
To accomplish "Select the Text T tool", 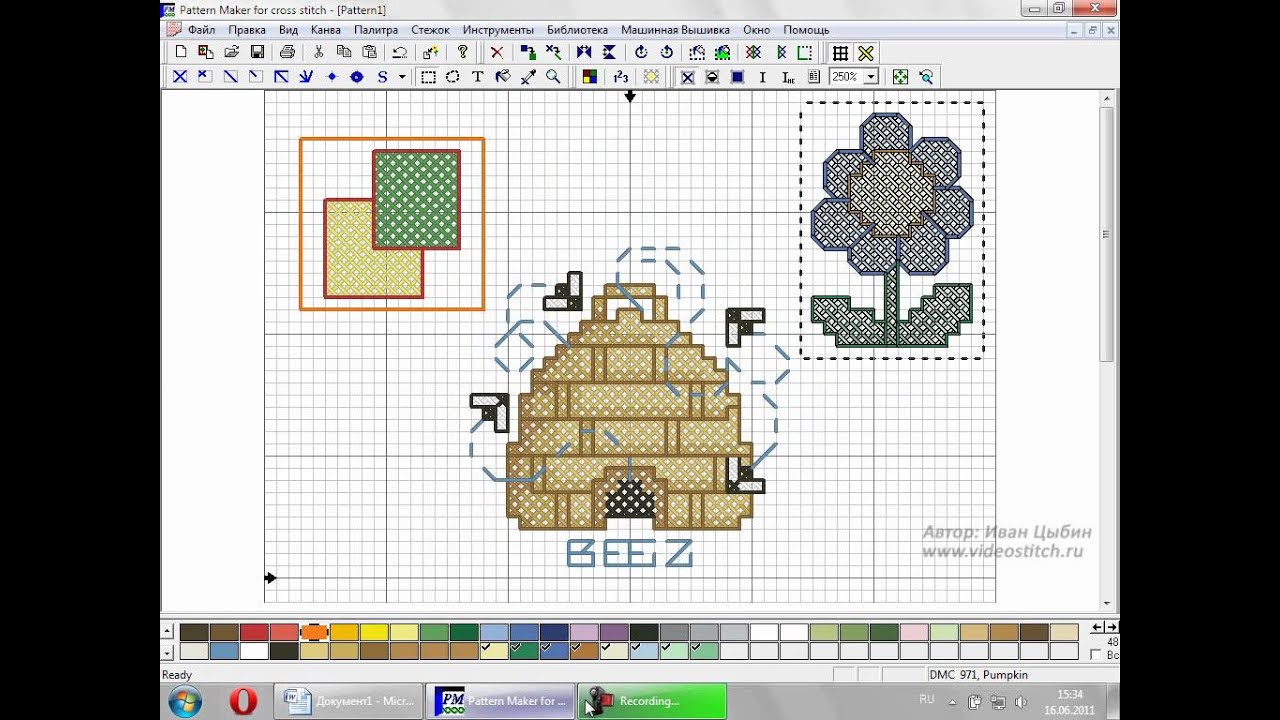I will 478,77.
